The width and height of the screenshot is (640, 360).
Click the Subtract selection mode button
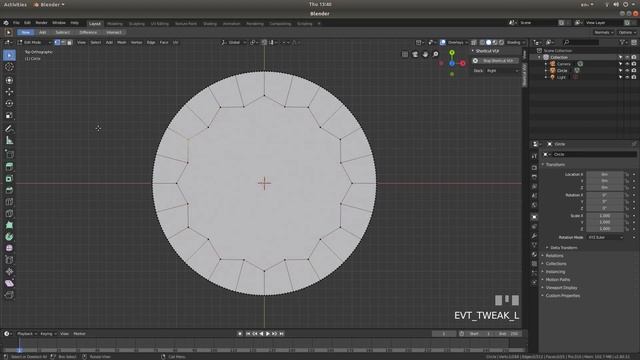tap(62, 32)
